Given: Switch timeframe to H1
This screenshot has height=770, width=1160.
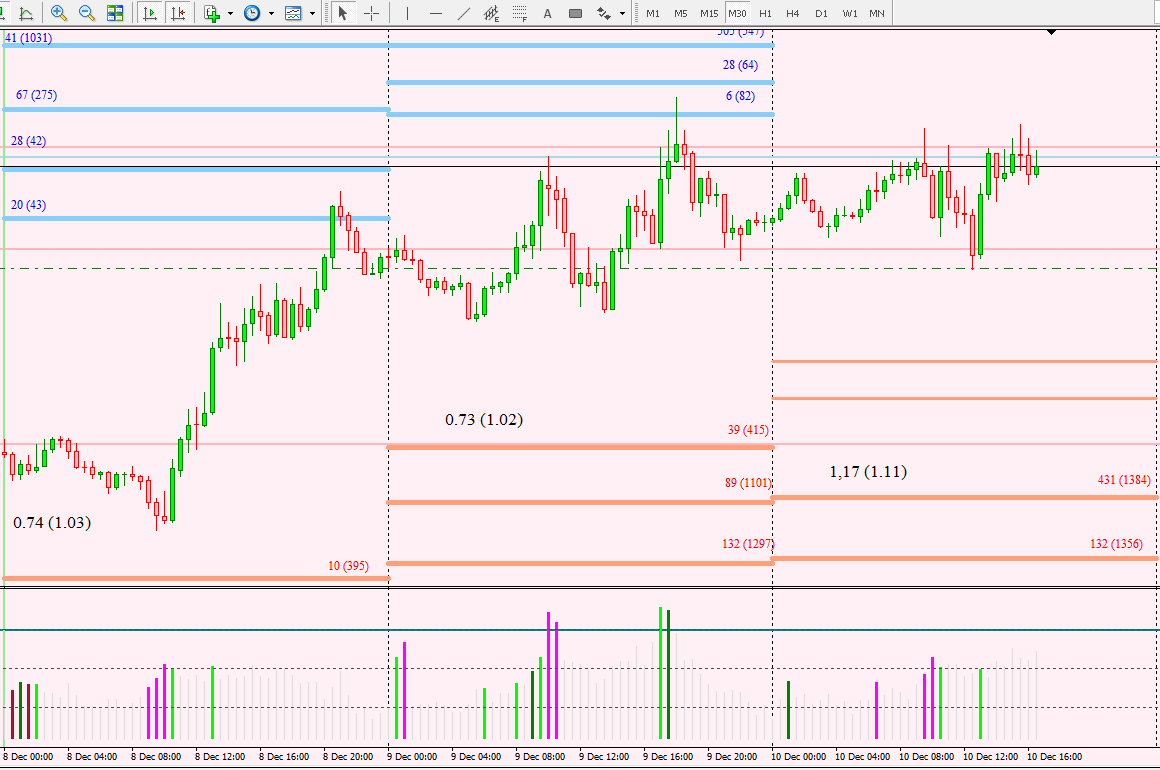Looking at the screenshot, I should [765, 13].
